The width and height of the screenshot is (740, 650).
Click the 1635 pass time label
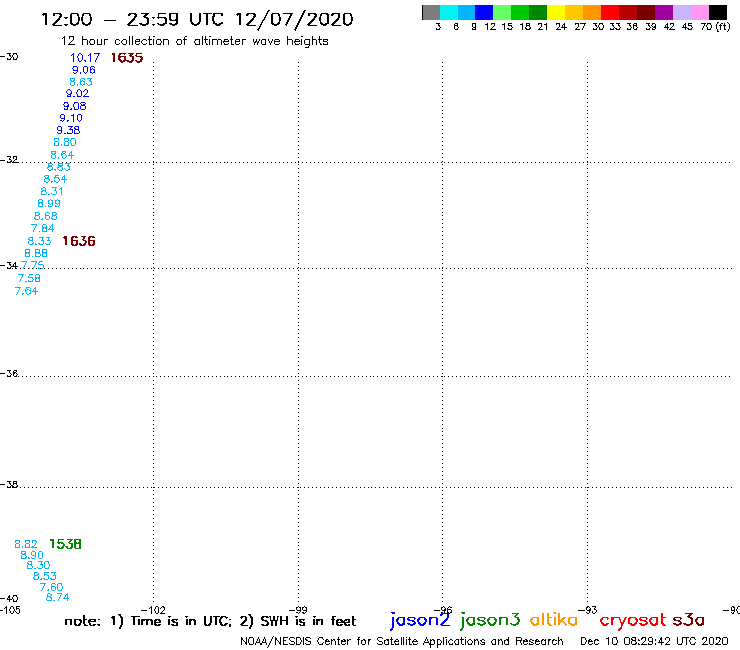(x=127, y=58)
